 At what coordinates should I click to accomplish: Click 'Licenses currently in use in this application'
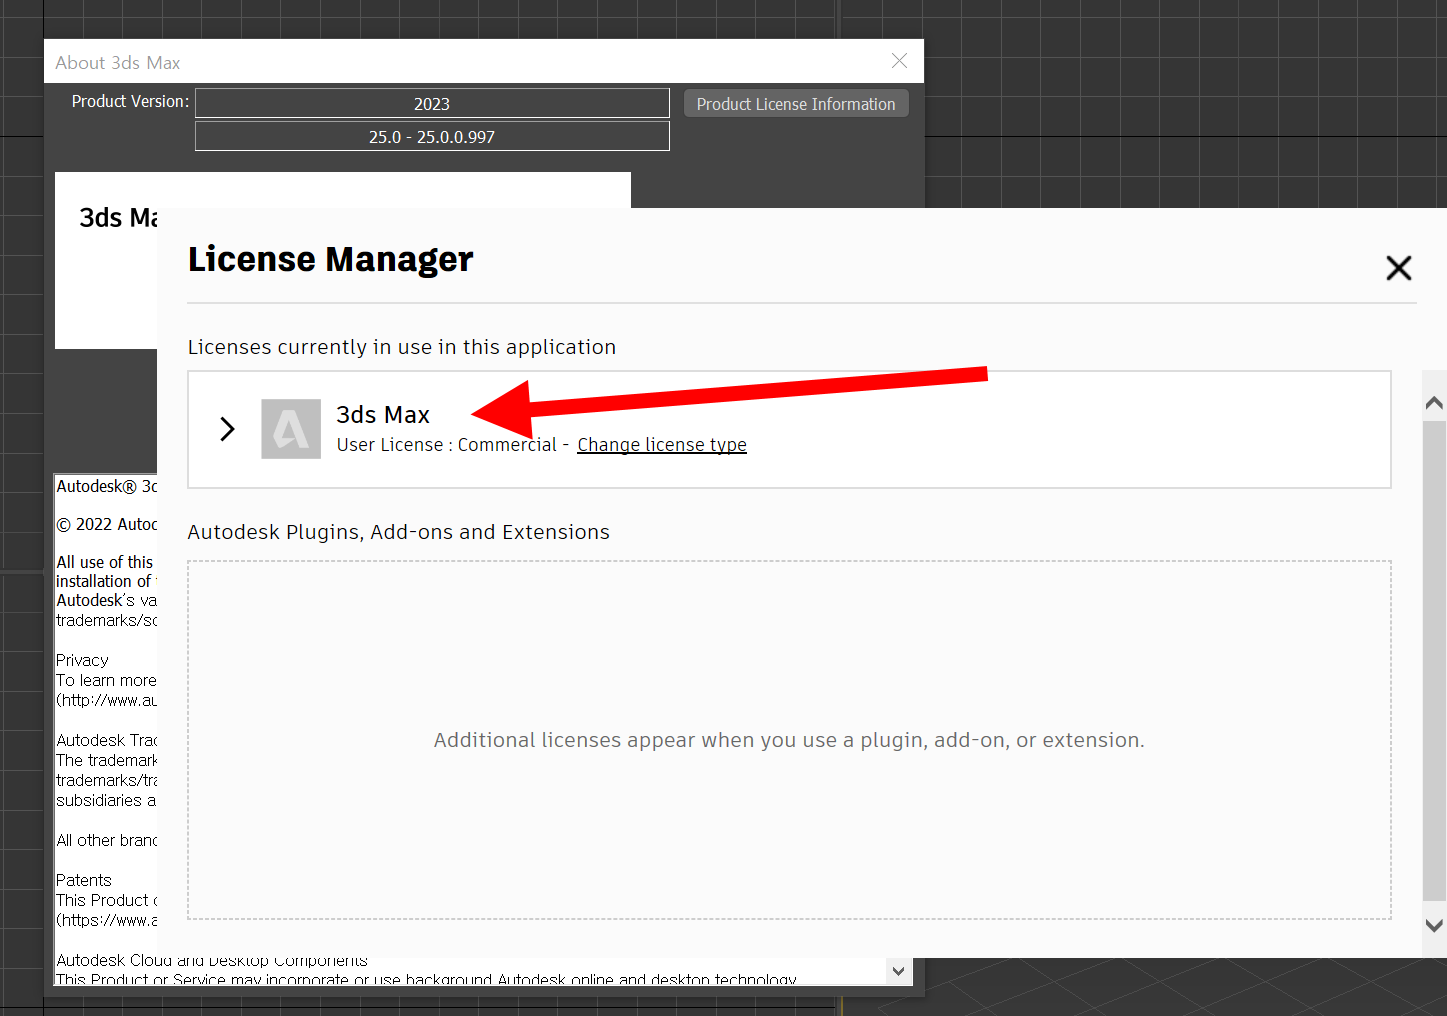point(402,347)
